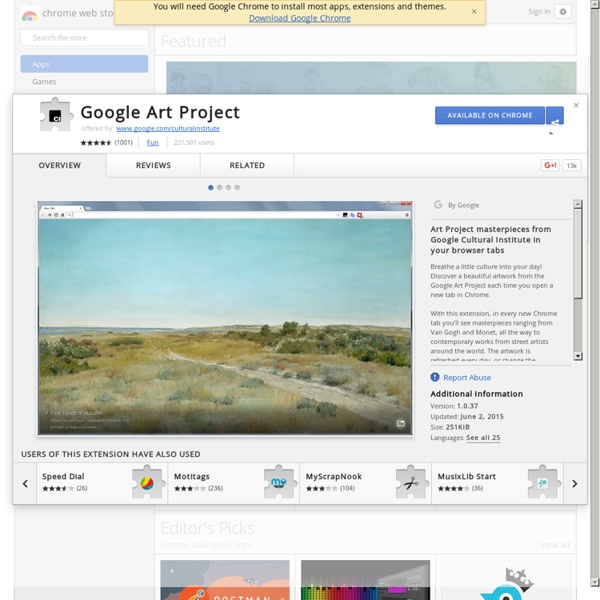Click the share icon beside Available on Chrome
The height and width of the screenshot is (600, 600).
(x=555, y=116)
